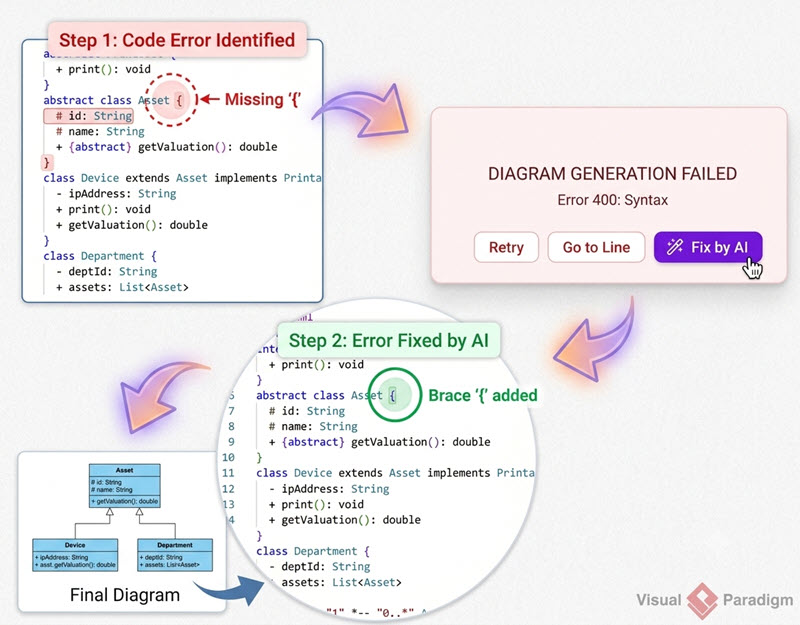Click line number 7 in the fixed code
The width and height of the screenshot is (800, 625).
231,411
